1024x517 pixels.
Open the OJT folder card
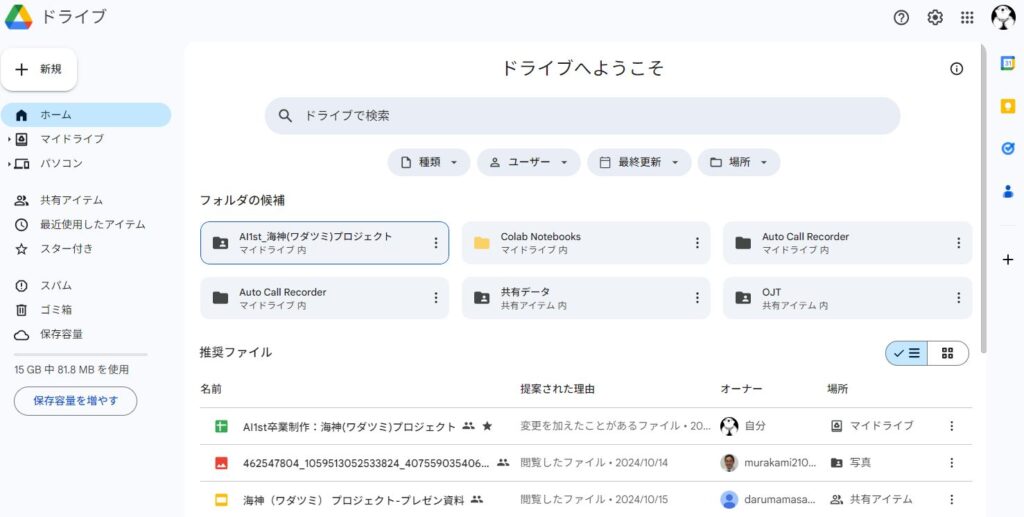tap(847, 298)
